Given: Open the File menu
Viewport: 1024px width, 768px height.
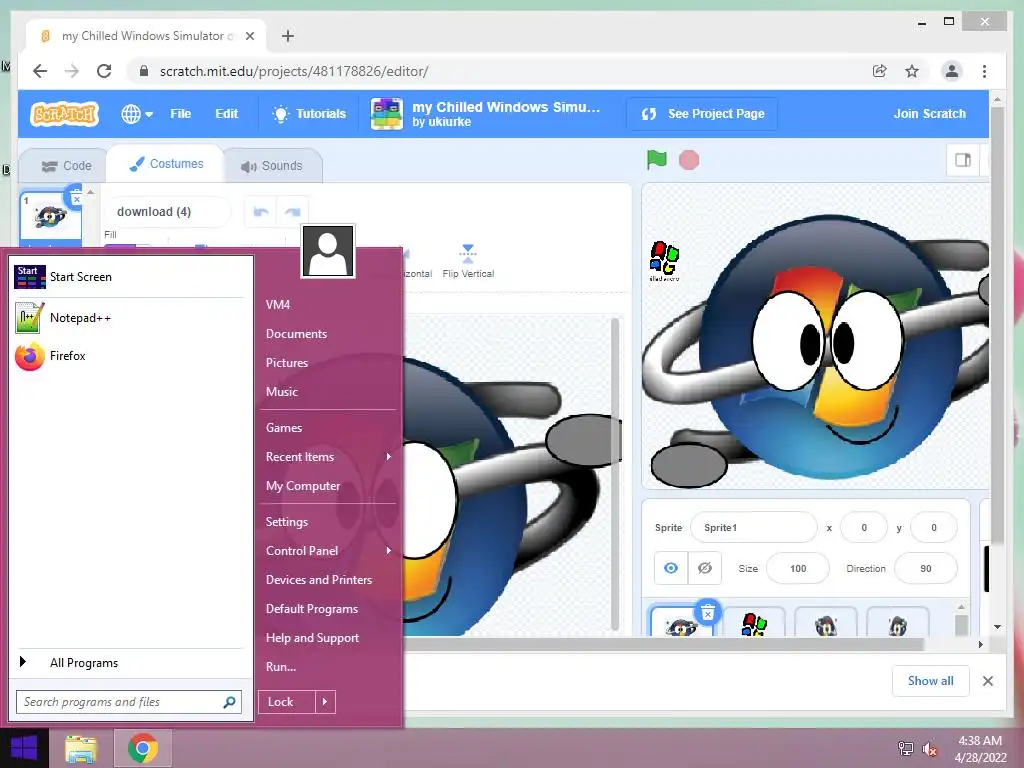Looking at the screenshot, I should (x=180, y=114).
